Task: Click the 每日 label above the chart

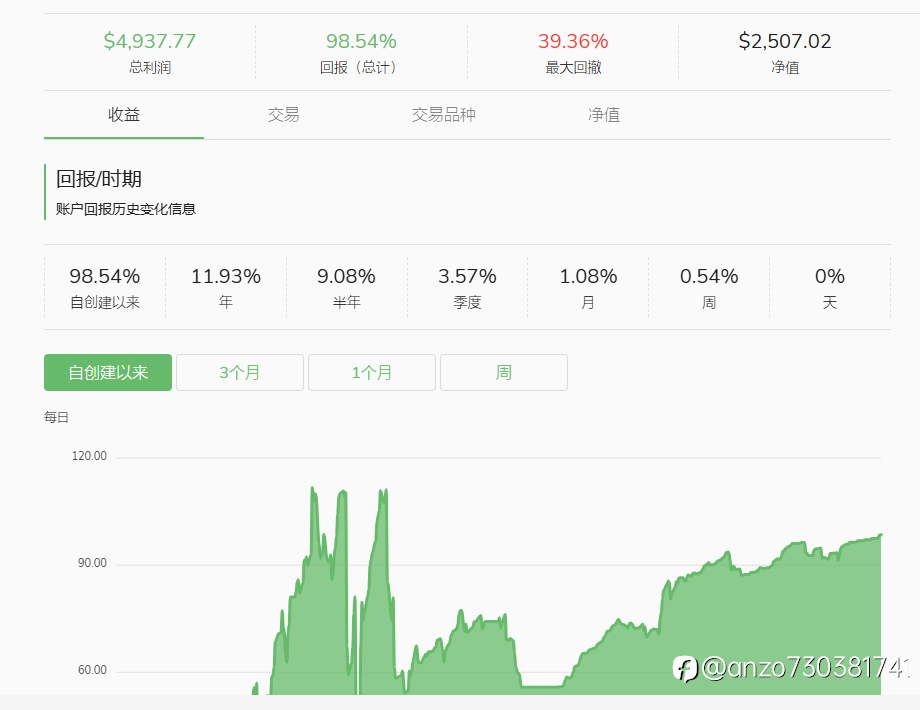Action: 57,418
